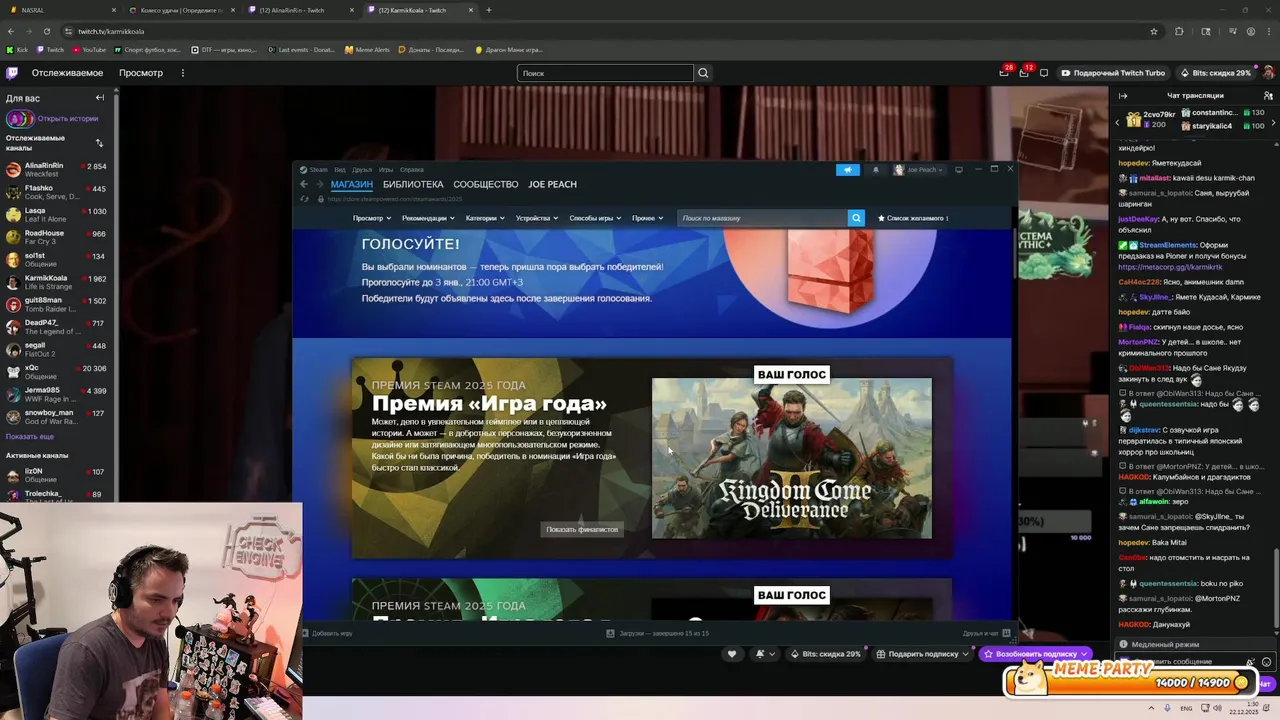Open the YouTube bookmark

(88, 49)
